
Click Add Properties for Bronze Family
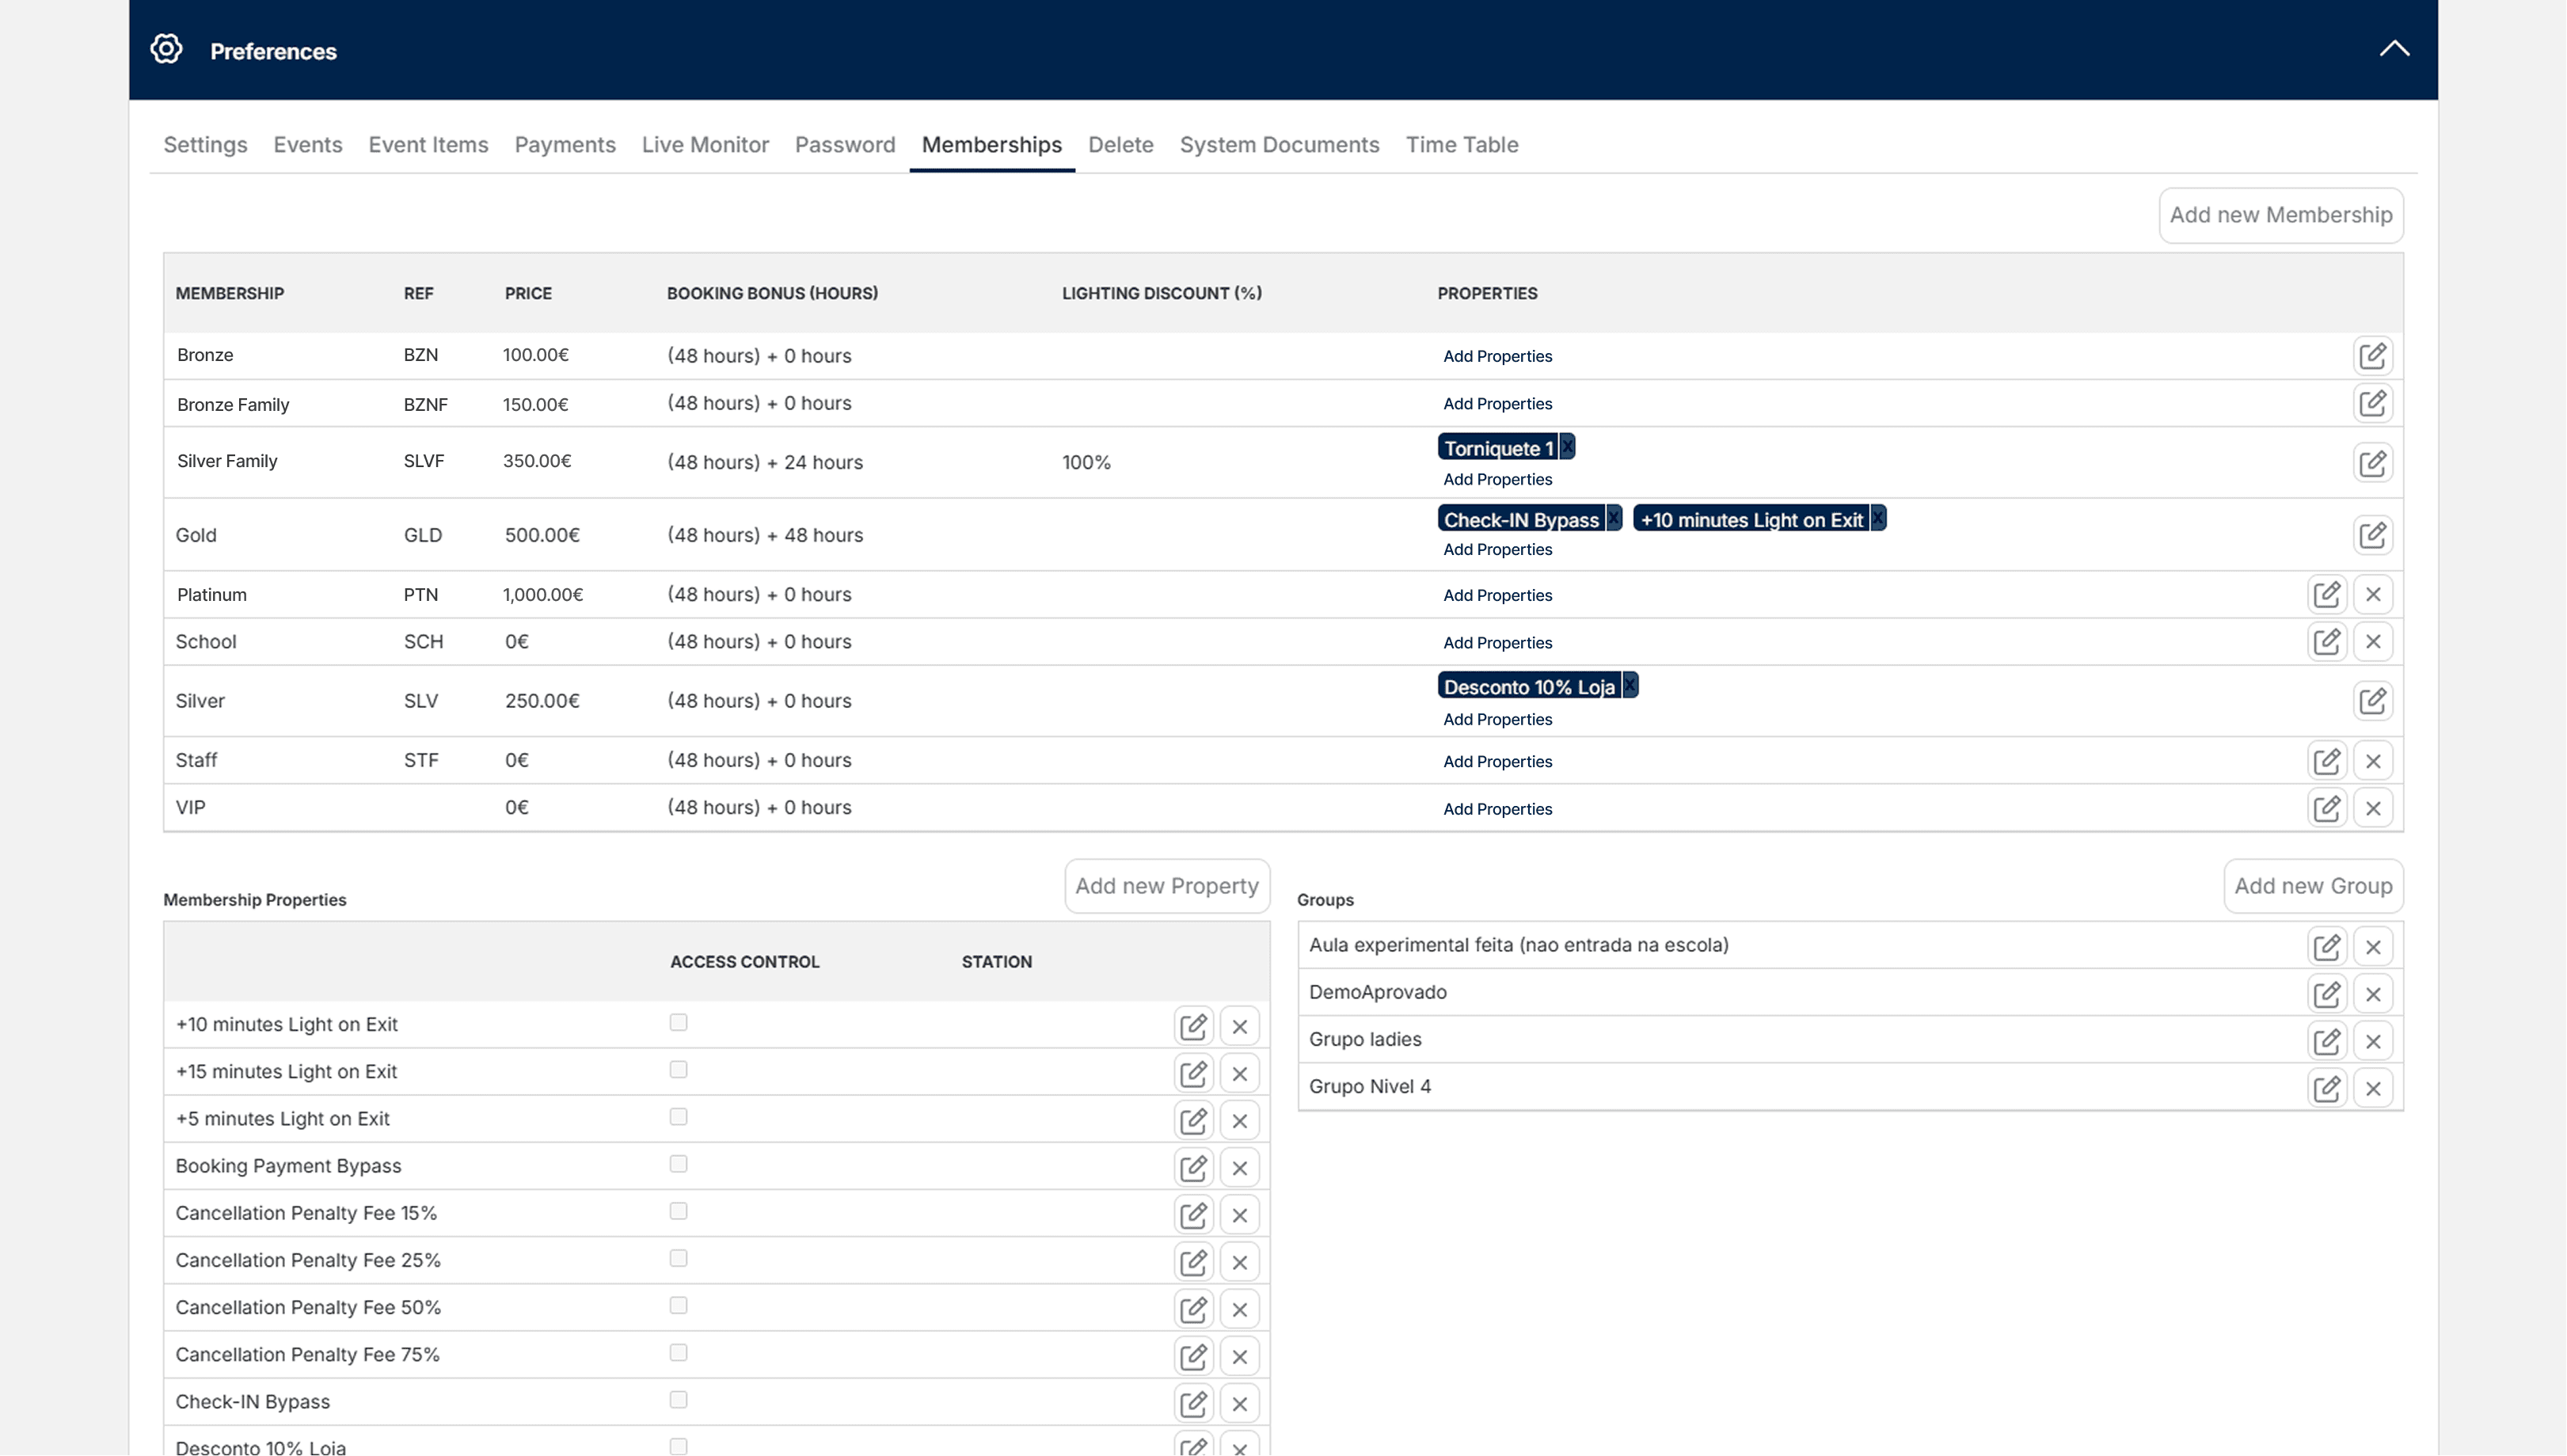[1497, 404]
